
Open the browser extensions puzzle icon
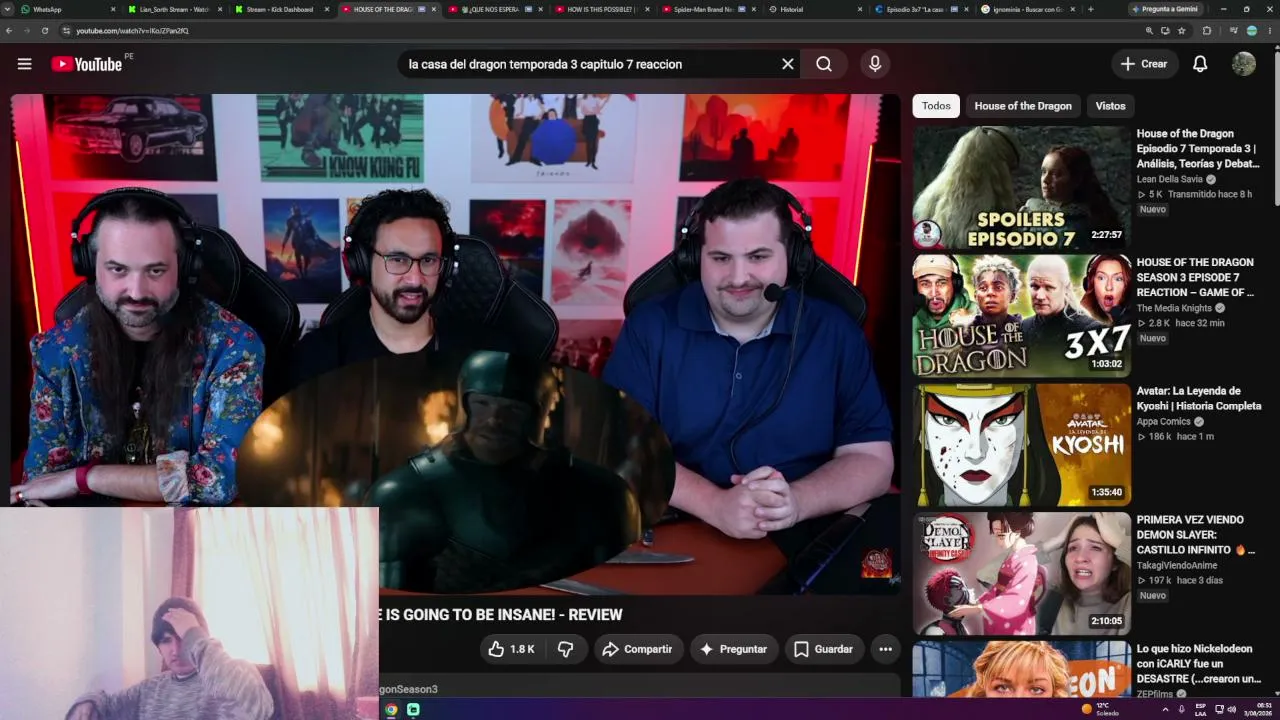click(x=1207, y=31)
